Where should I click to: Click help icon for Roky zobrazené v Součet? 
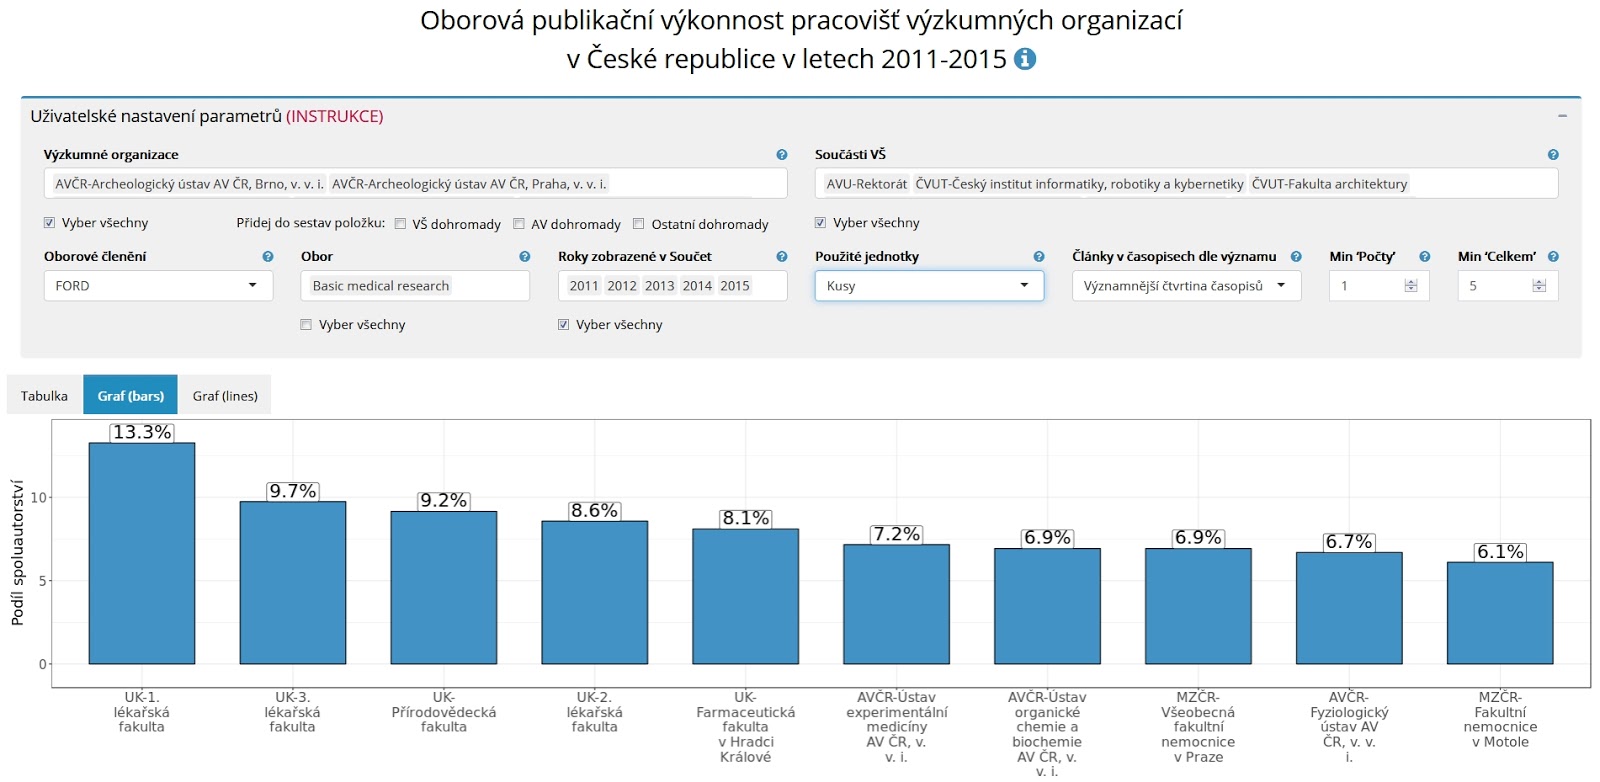pos(782,257)
